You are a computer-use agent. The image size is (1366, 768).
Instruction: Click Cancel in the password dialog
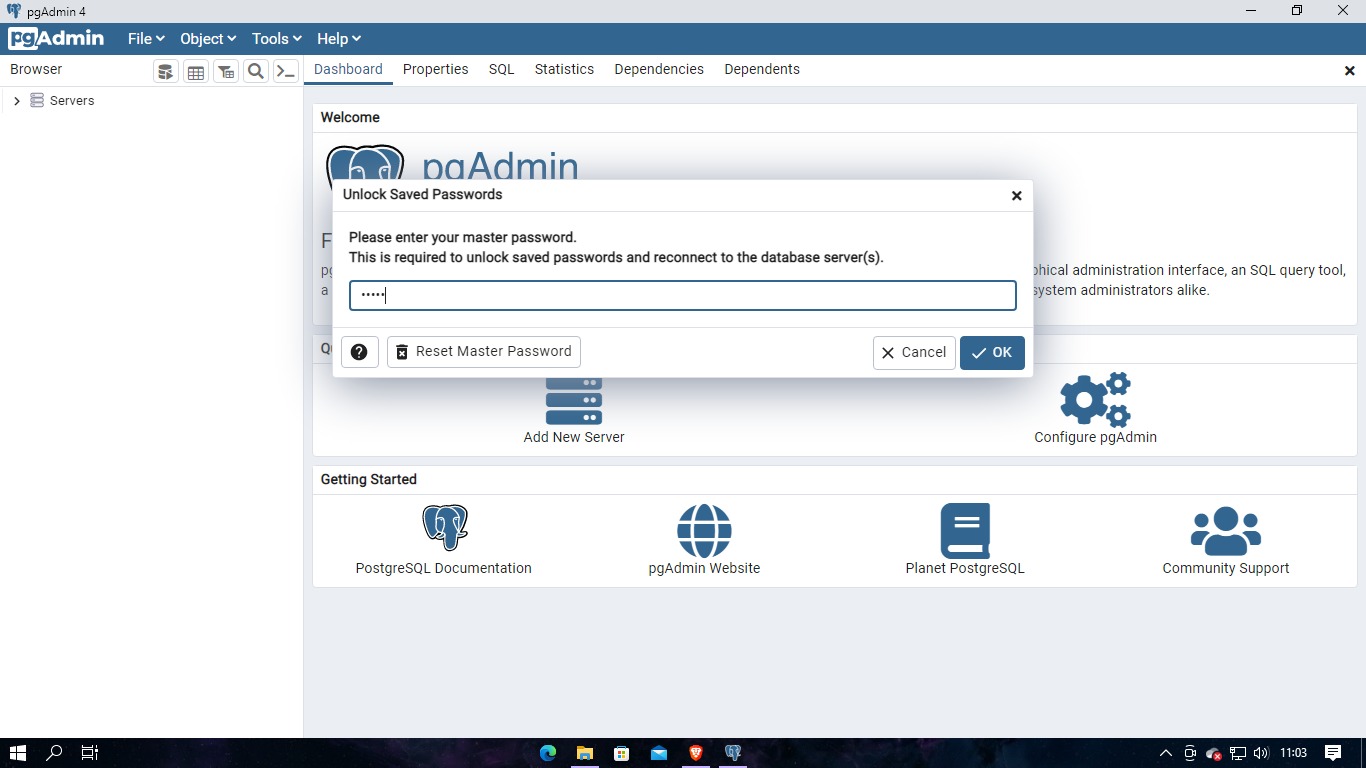(x=914, y=353)
